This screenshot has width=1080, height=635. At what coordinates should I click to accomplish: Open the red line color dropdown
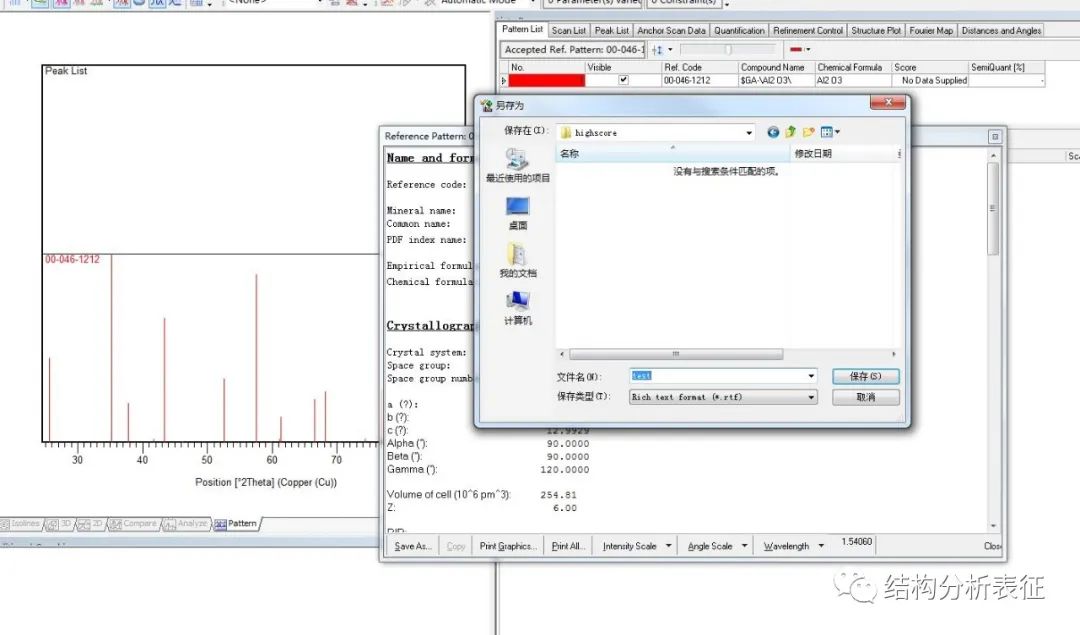(x=809, y=50)
